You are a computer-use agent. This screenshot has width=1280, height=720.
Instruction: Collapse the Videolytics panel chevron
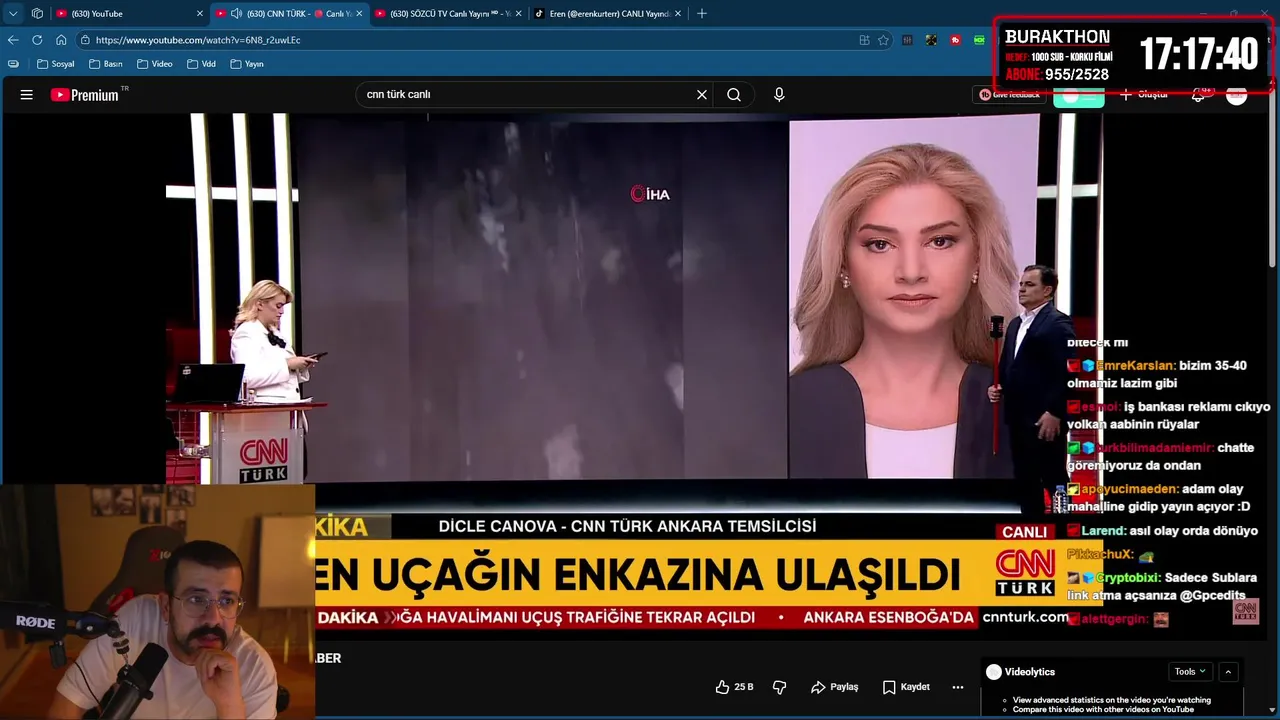(1229, 672)
